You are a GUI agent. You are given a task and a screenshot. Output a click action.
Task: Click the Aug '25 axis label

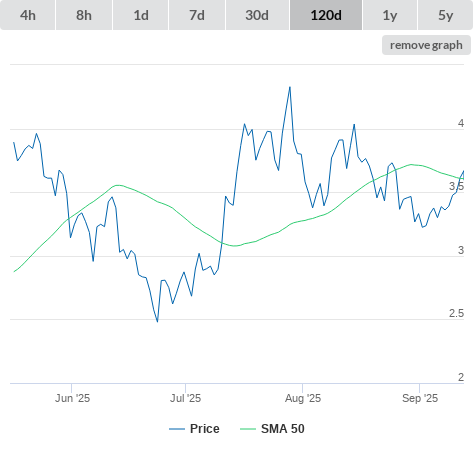click(x=303, y=398)
